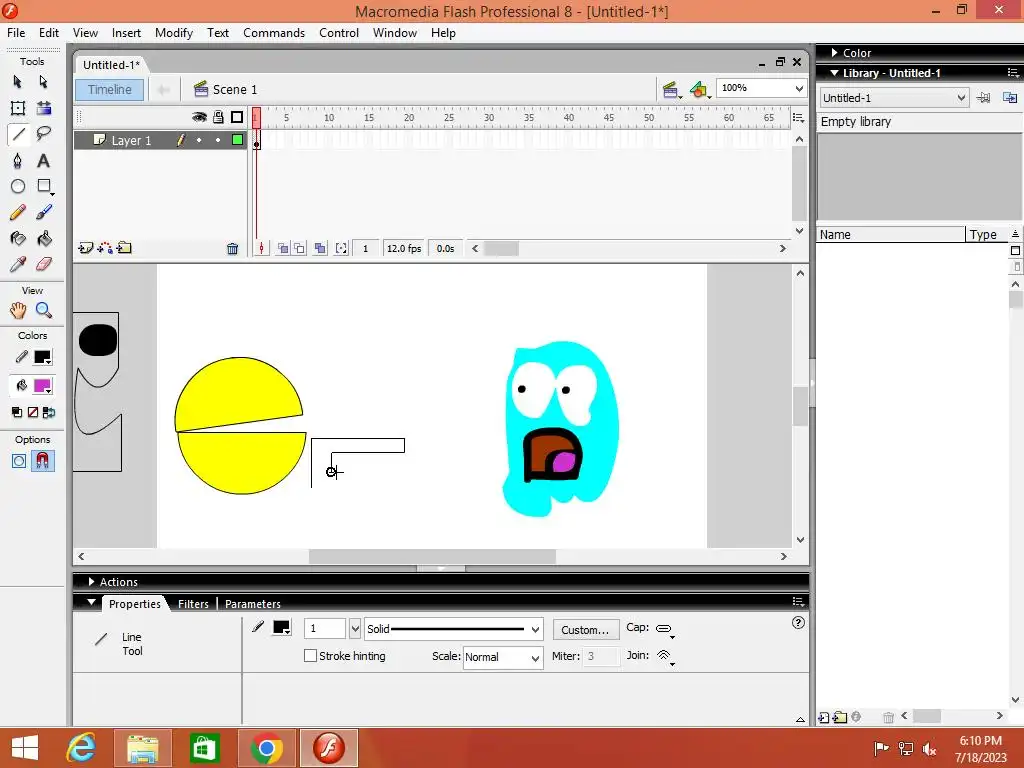This screenshot has height=768, width=1024.
Task: Select the Pen tool
Action: point(18,161)
